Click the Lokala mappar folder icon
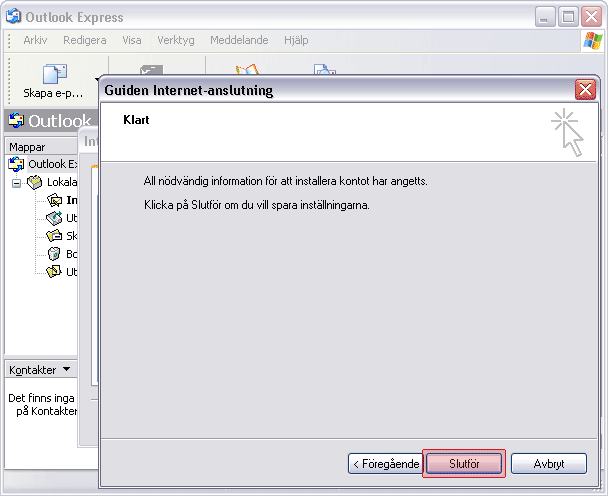Screen dimensions: 608x496 pyautogui.click(x=35, y=182)
